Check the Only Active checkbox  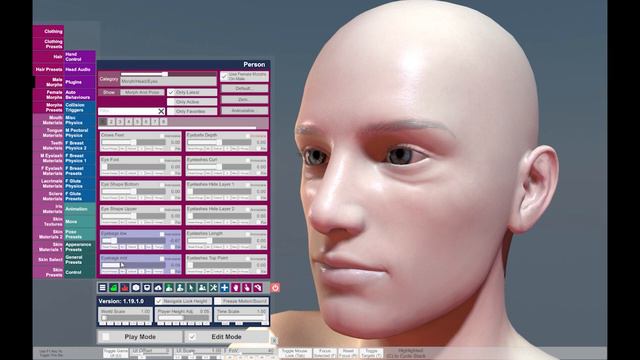pos(171,102)
